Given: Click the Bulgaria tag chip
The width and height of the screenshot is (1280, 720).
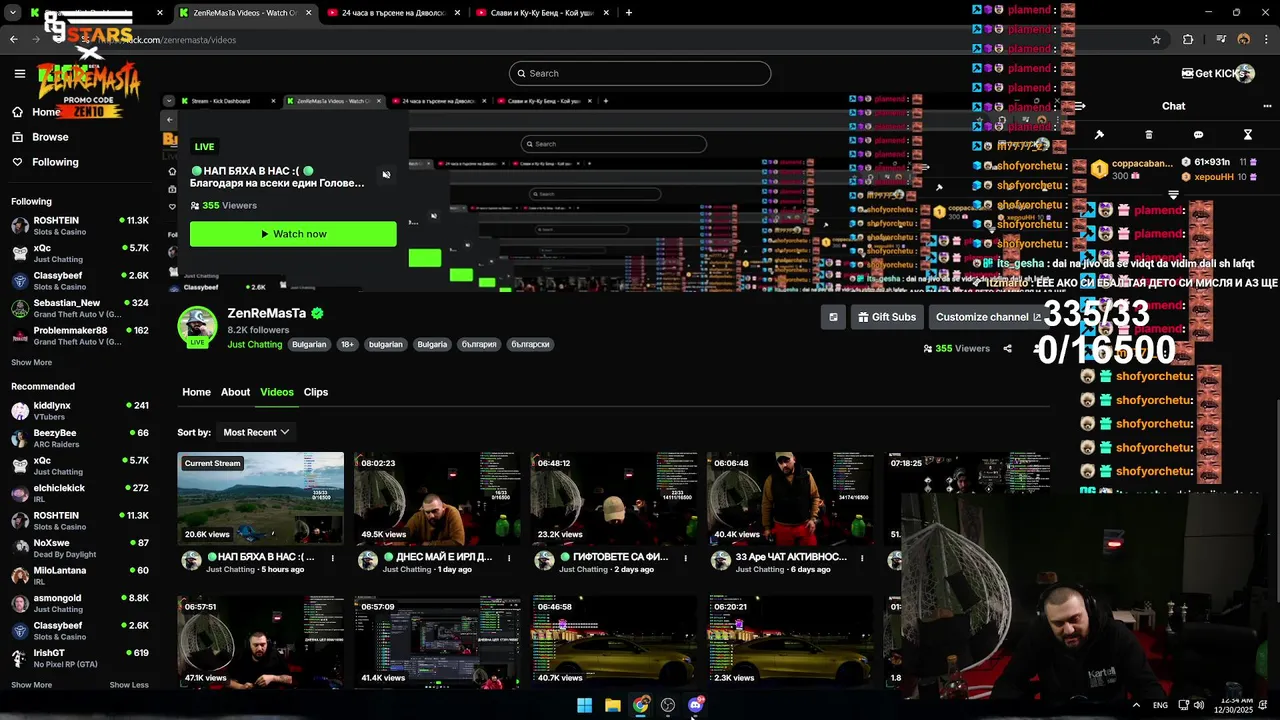Looking at the screenshot, I should tap(432, 345).
